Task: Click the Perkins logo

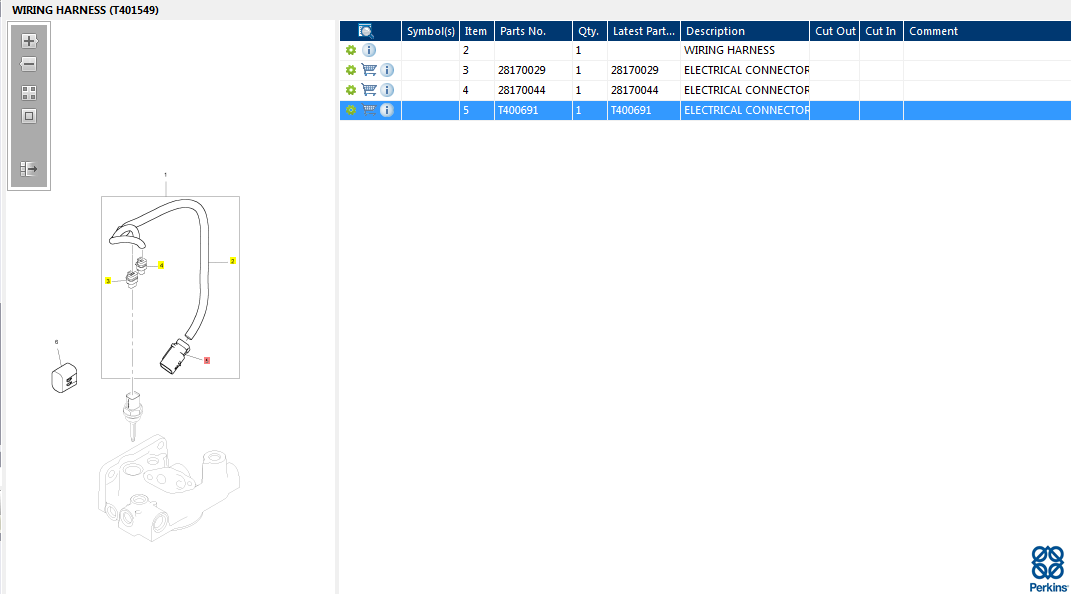Action: click(1048, 569)
